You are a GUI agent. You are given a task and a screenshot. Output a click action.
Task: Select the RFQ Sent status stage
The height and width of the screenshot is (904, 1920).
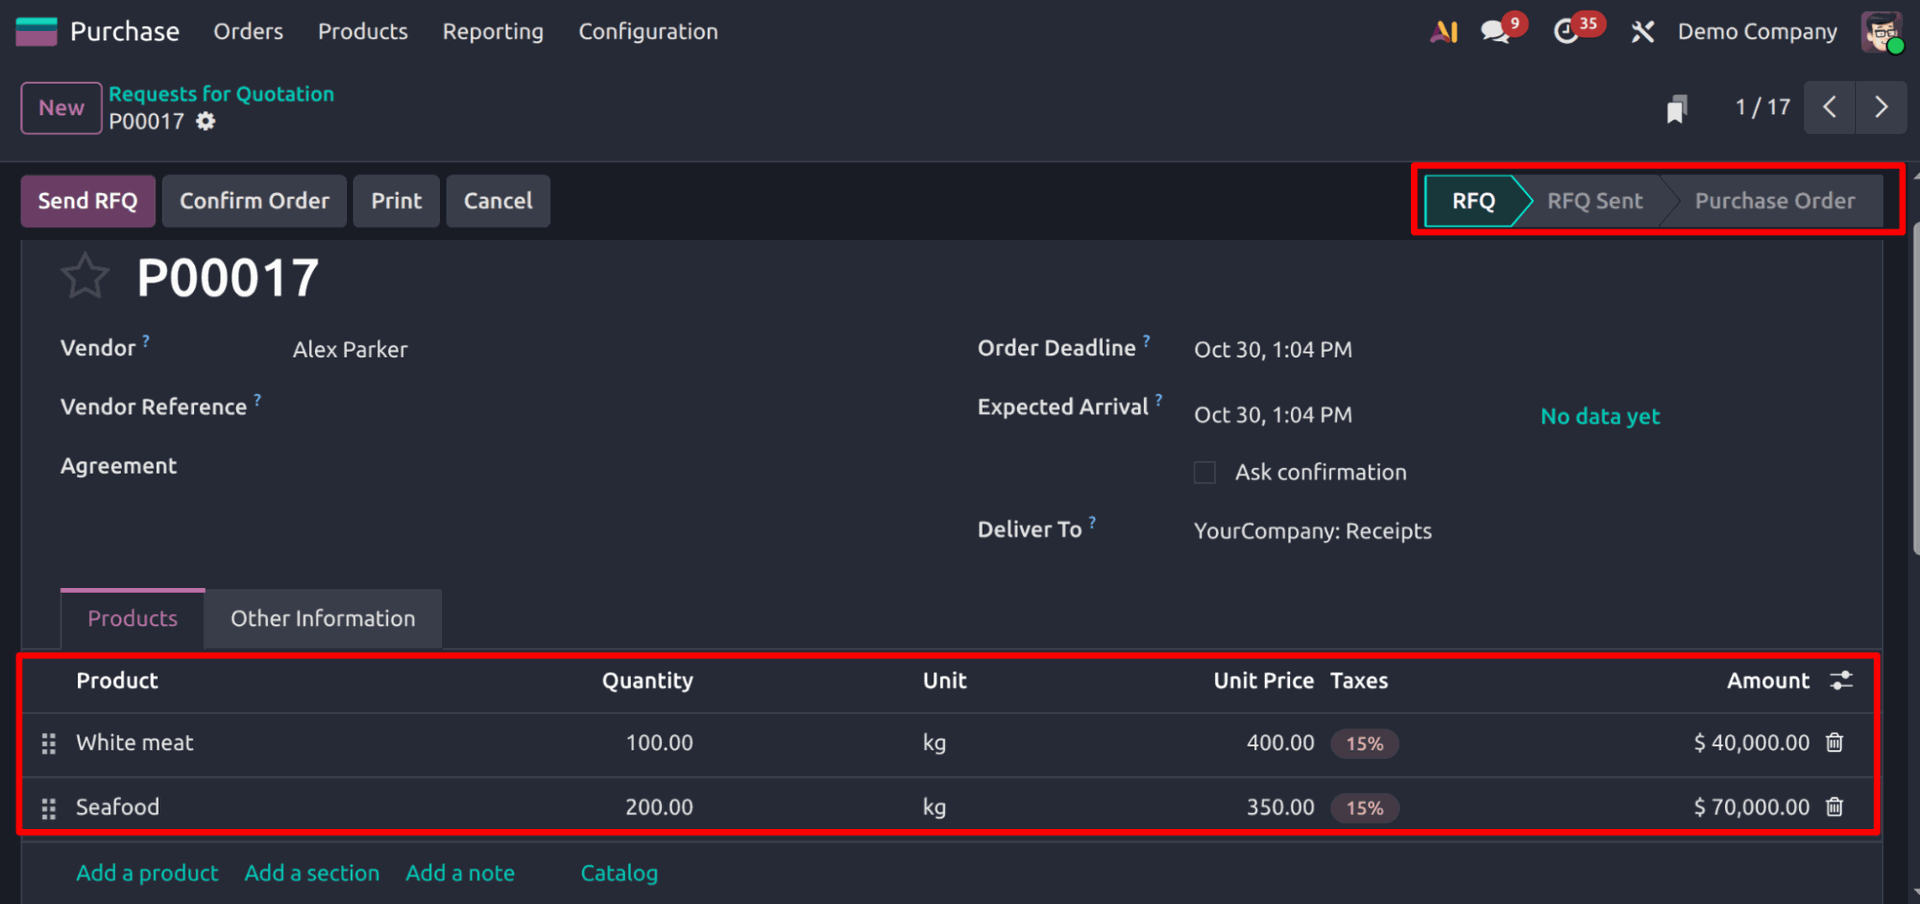coord(1594,201)
